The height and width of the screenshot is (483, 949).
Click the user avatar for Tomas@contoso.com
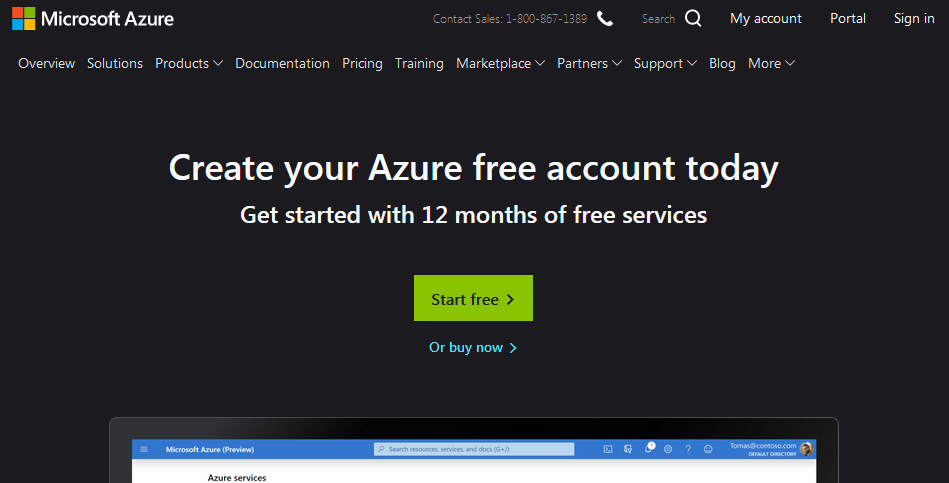(x=806, y=449)
